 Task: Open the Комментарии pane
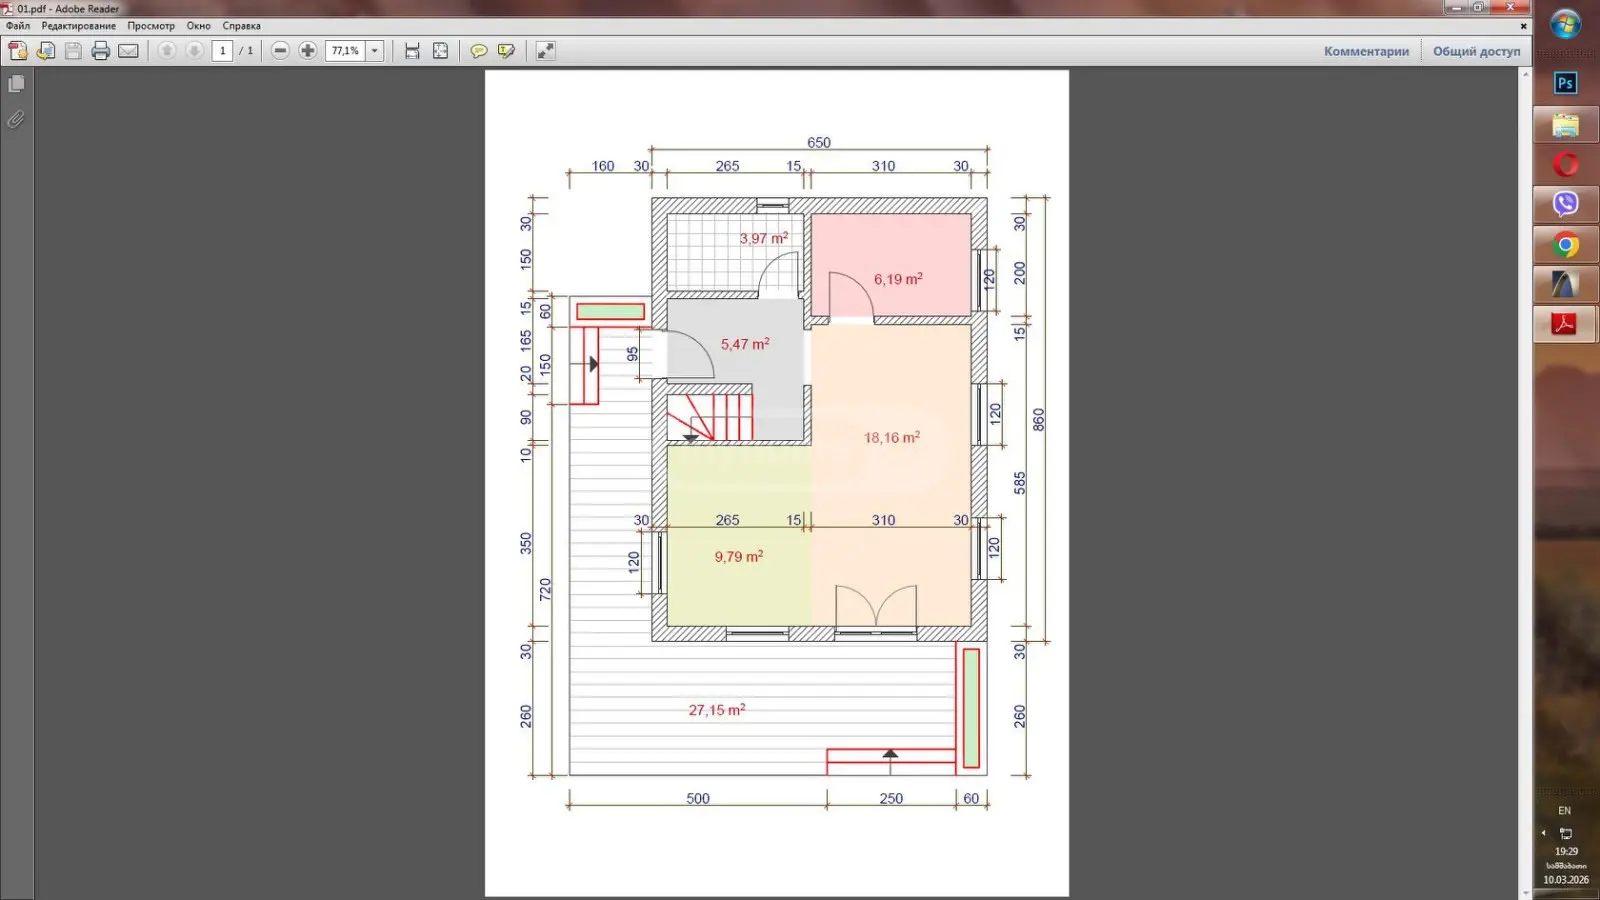pyautogui.click(x=1367, y=51)
